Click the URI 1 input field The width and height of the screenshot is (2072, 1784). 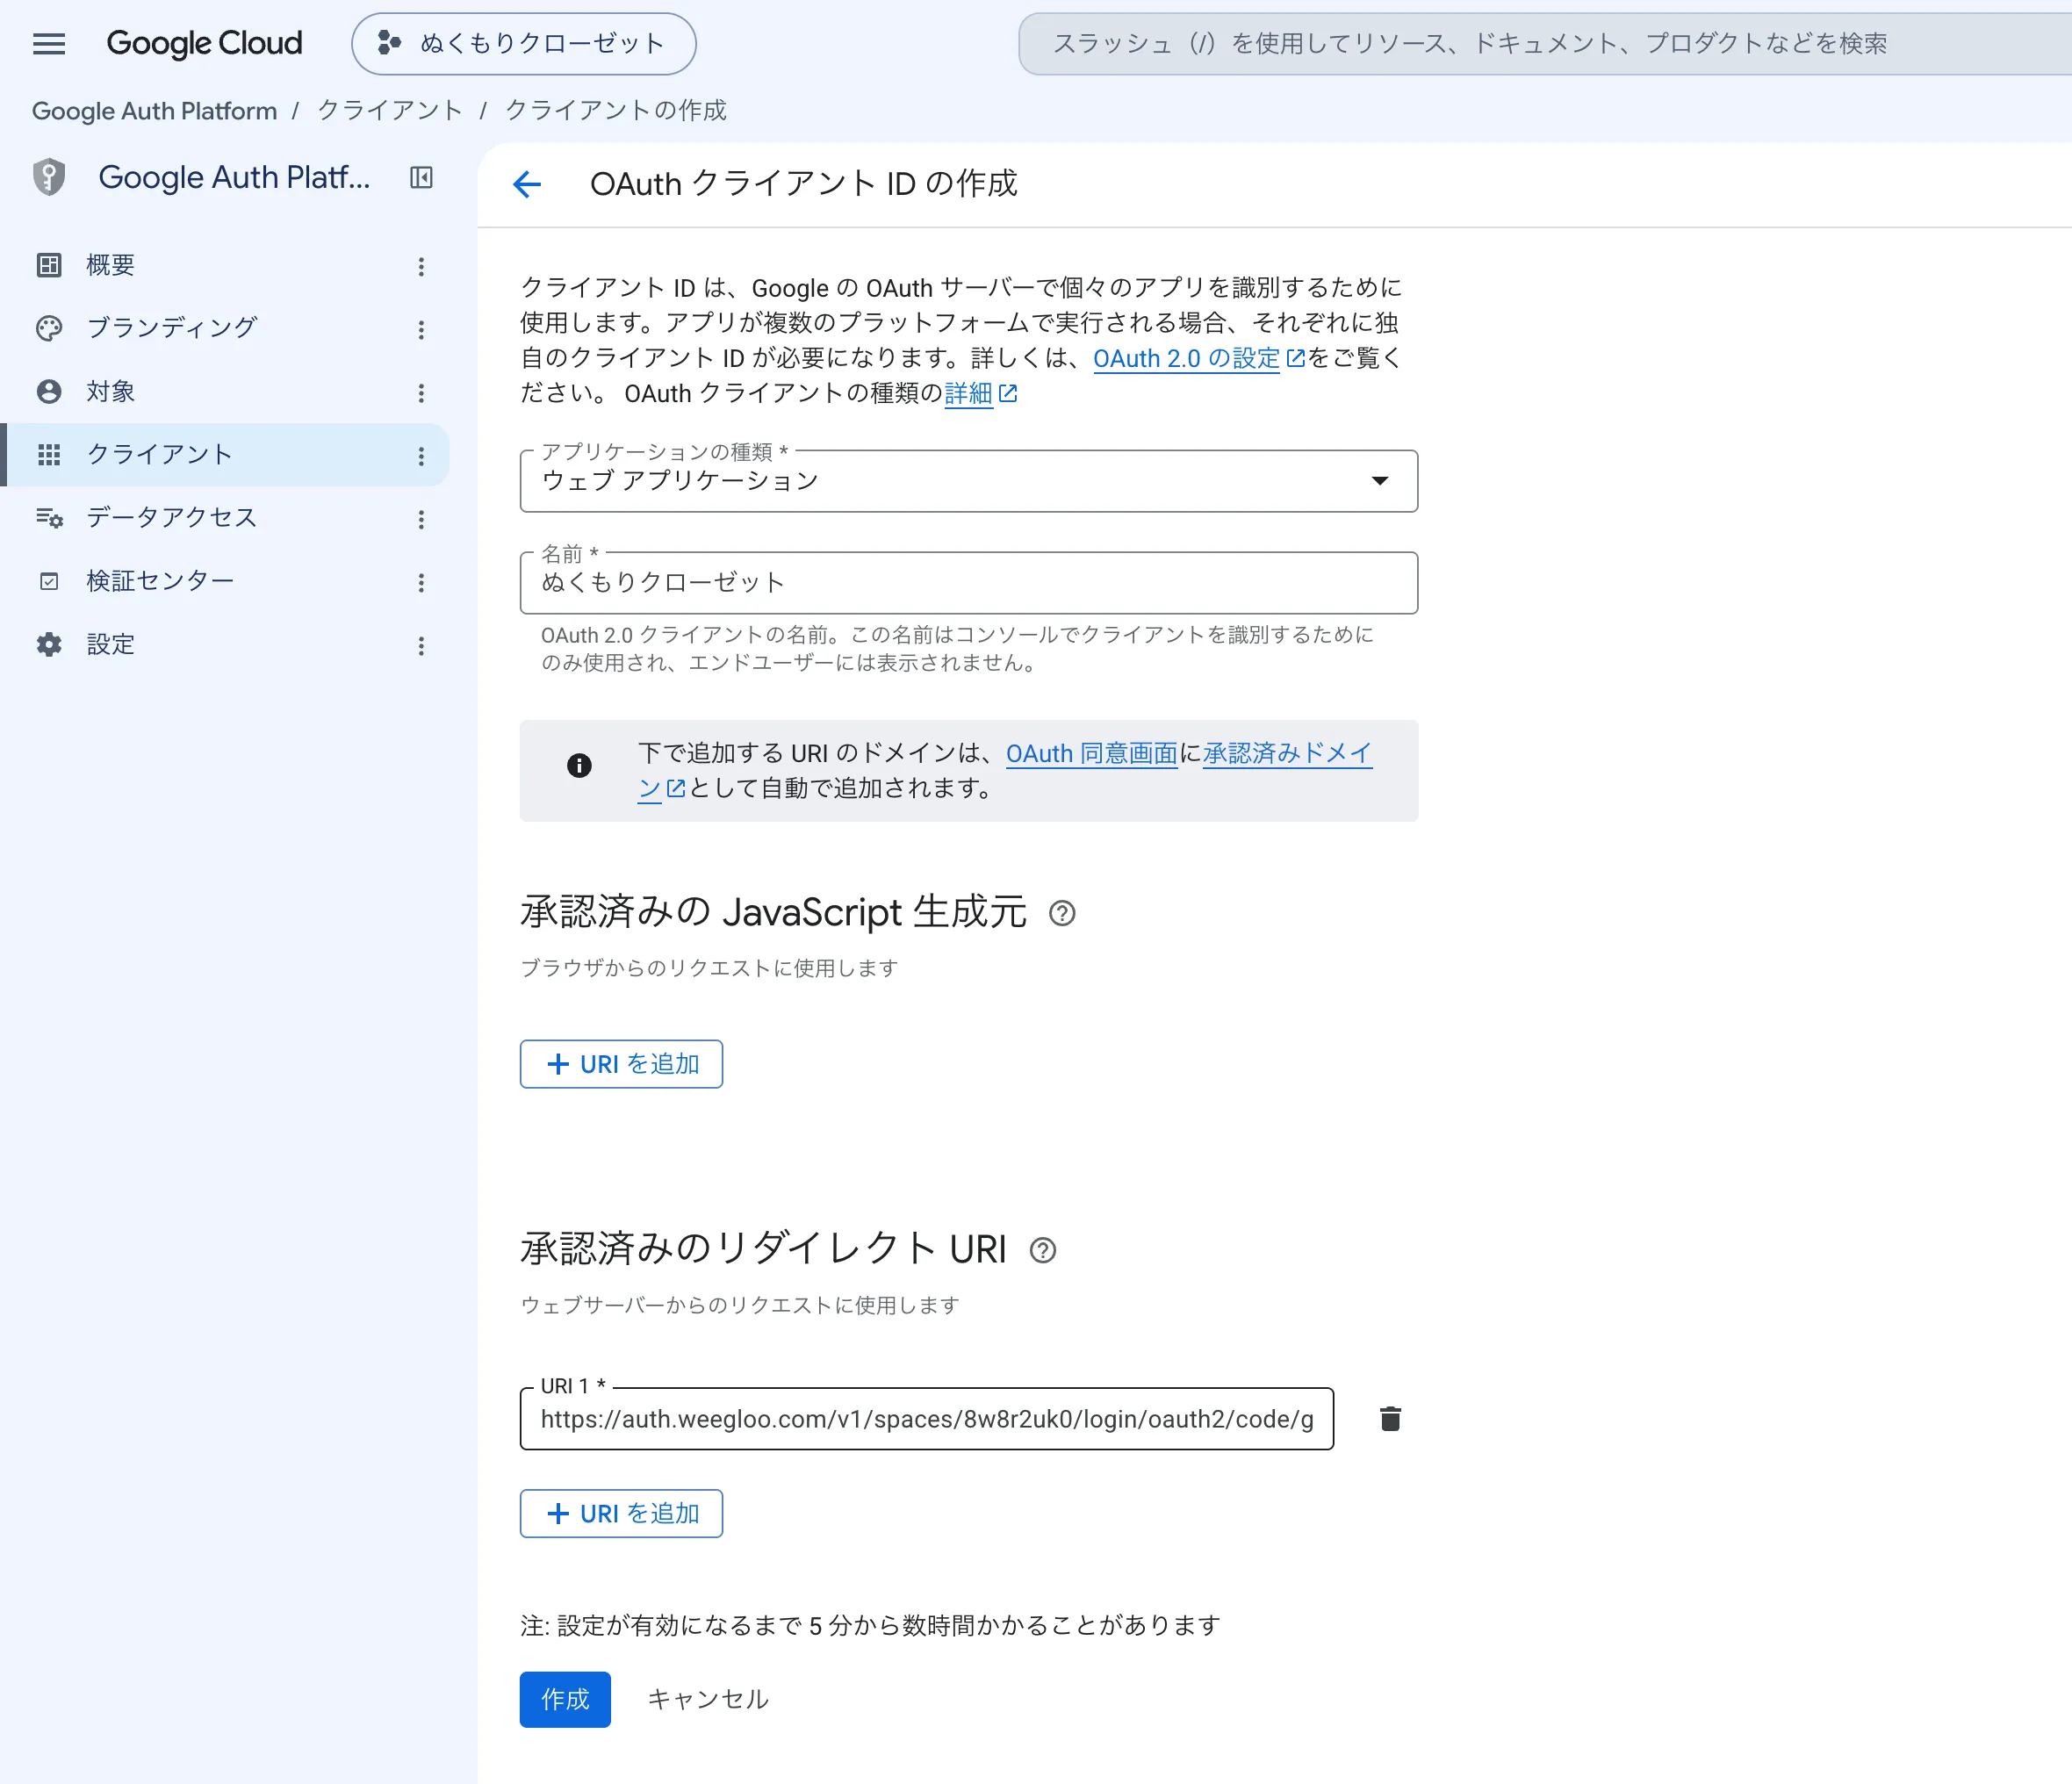926,1419
